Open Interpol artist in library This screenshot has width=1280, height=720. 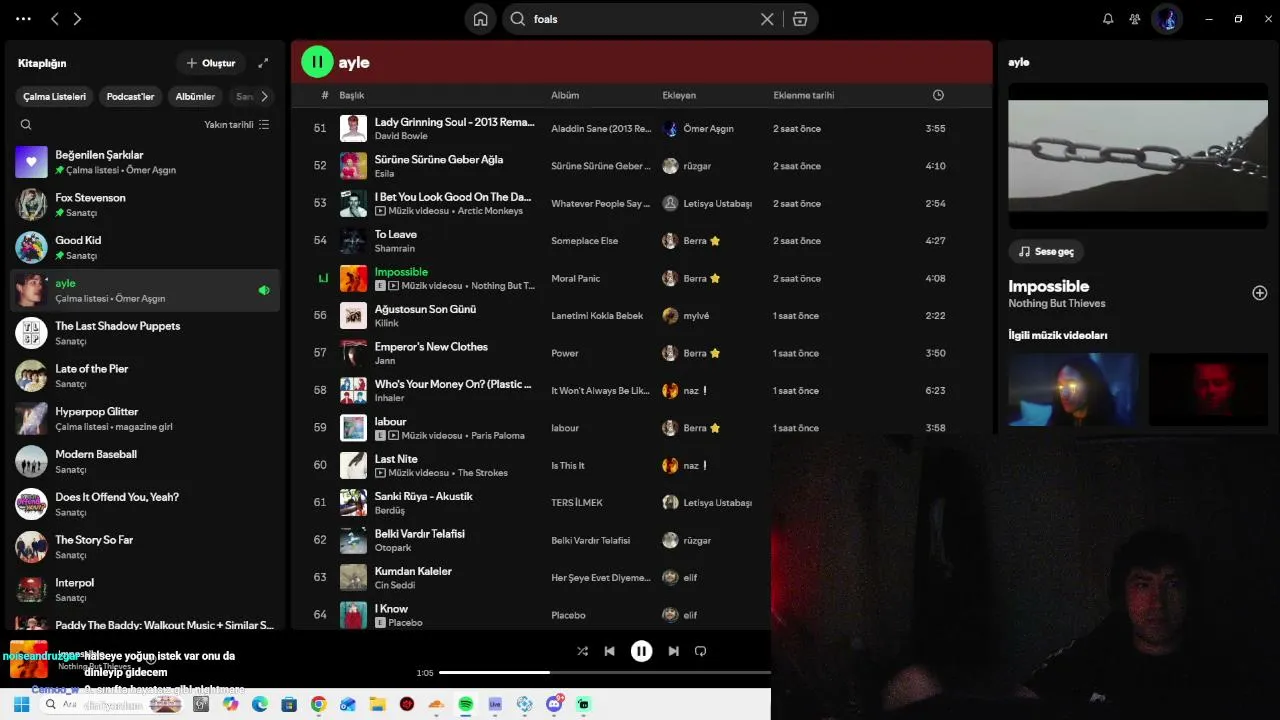[x=145, y=590]
